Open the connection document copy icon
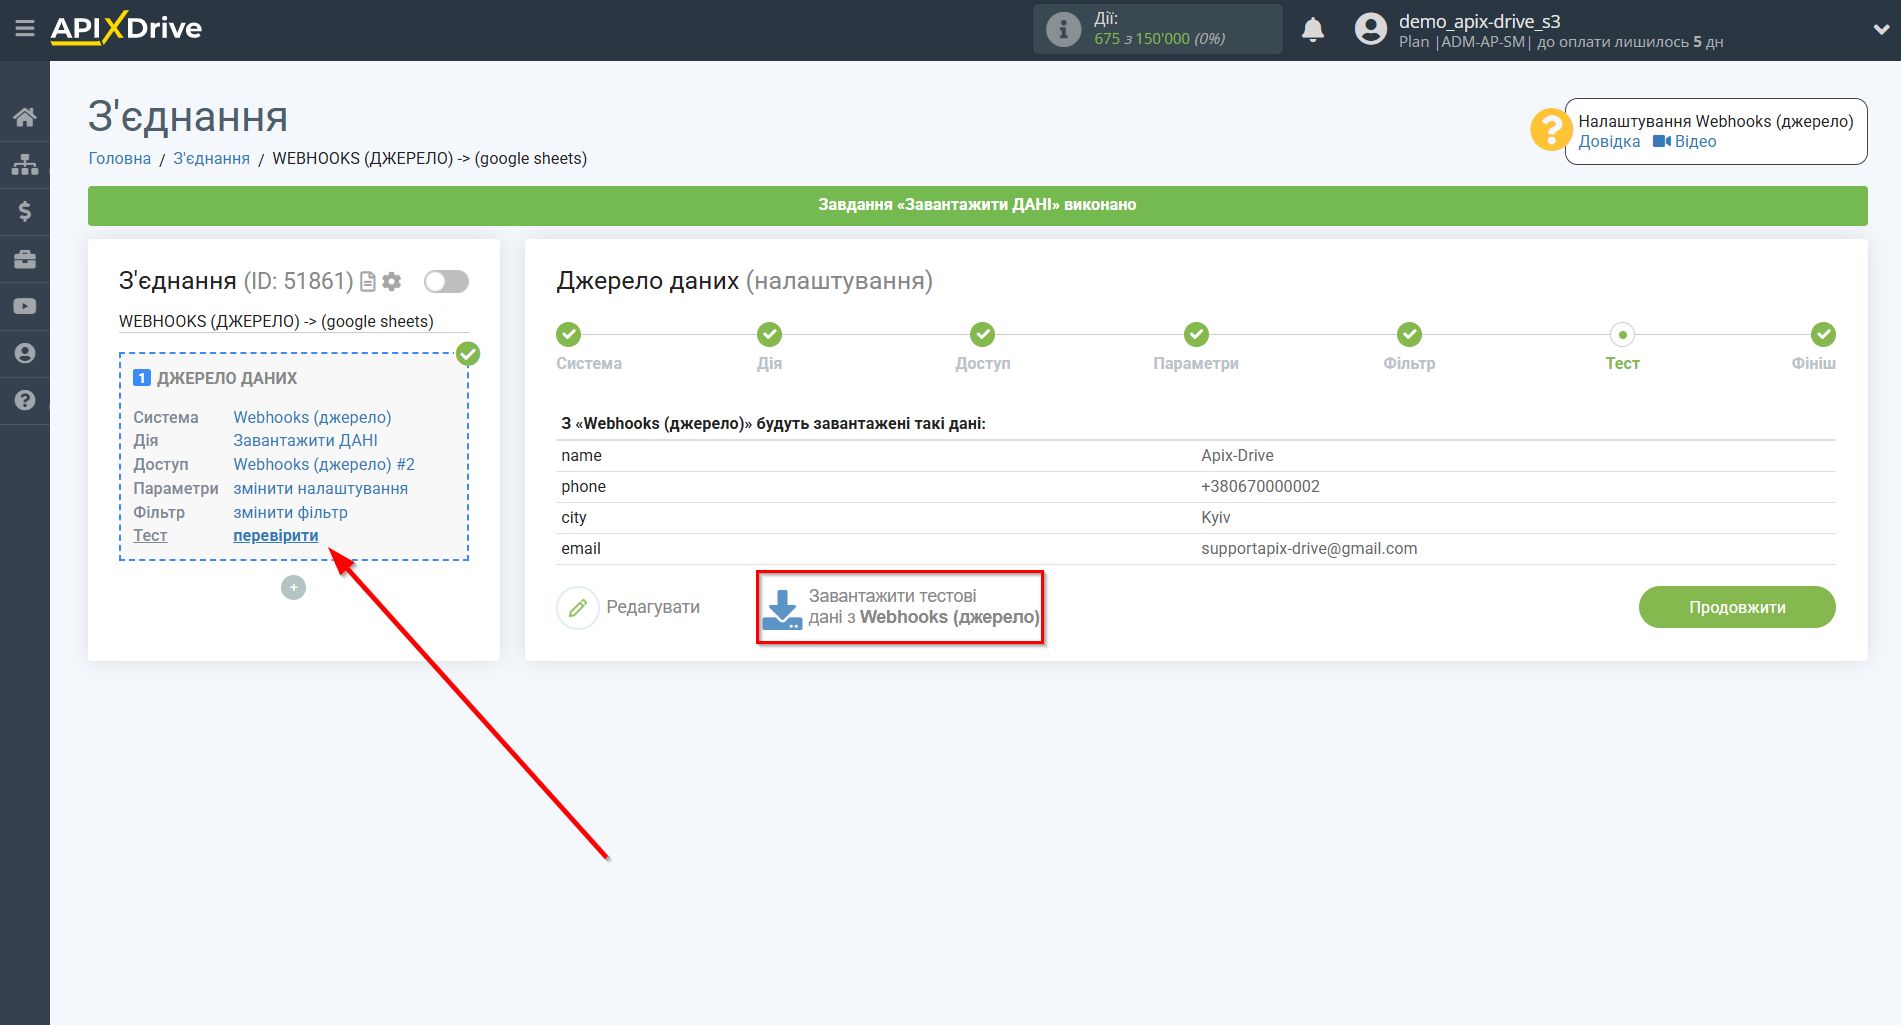 click(x=368, y=282)
